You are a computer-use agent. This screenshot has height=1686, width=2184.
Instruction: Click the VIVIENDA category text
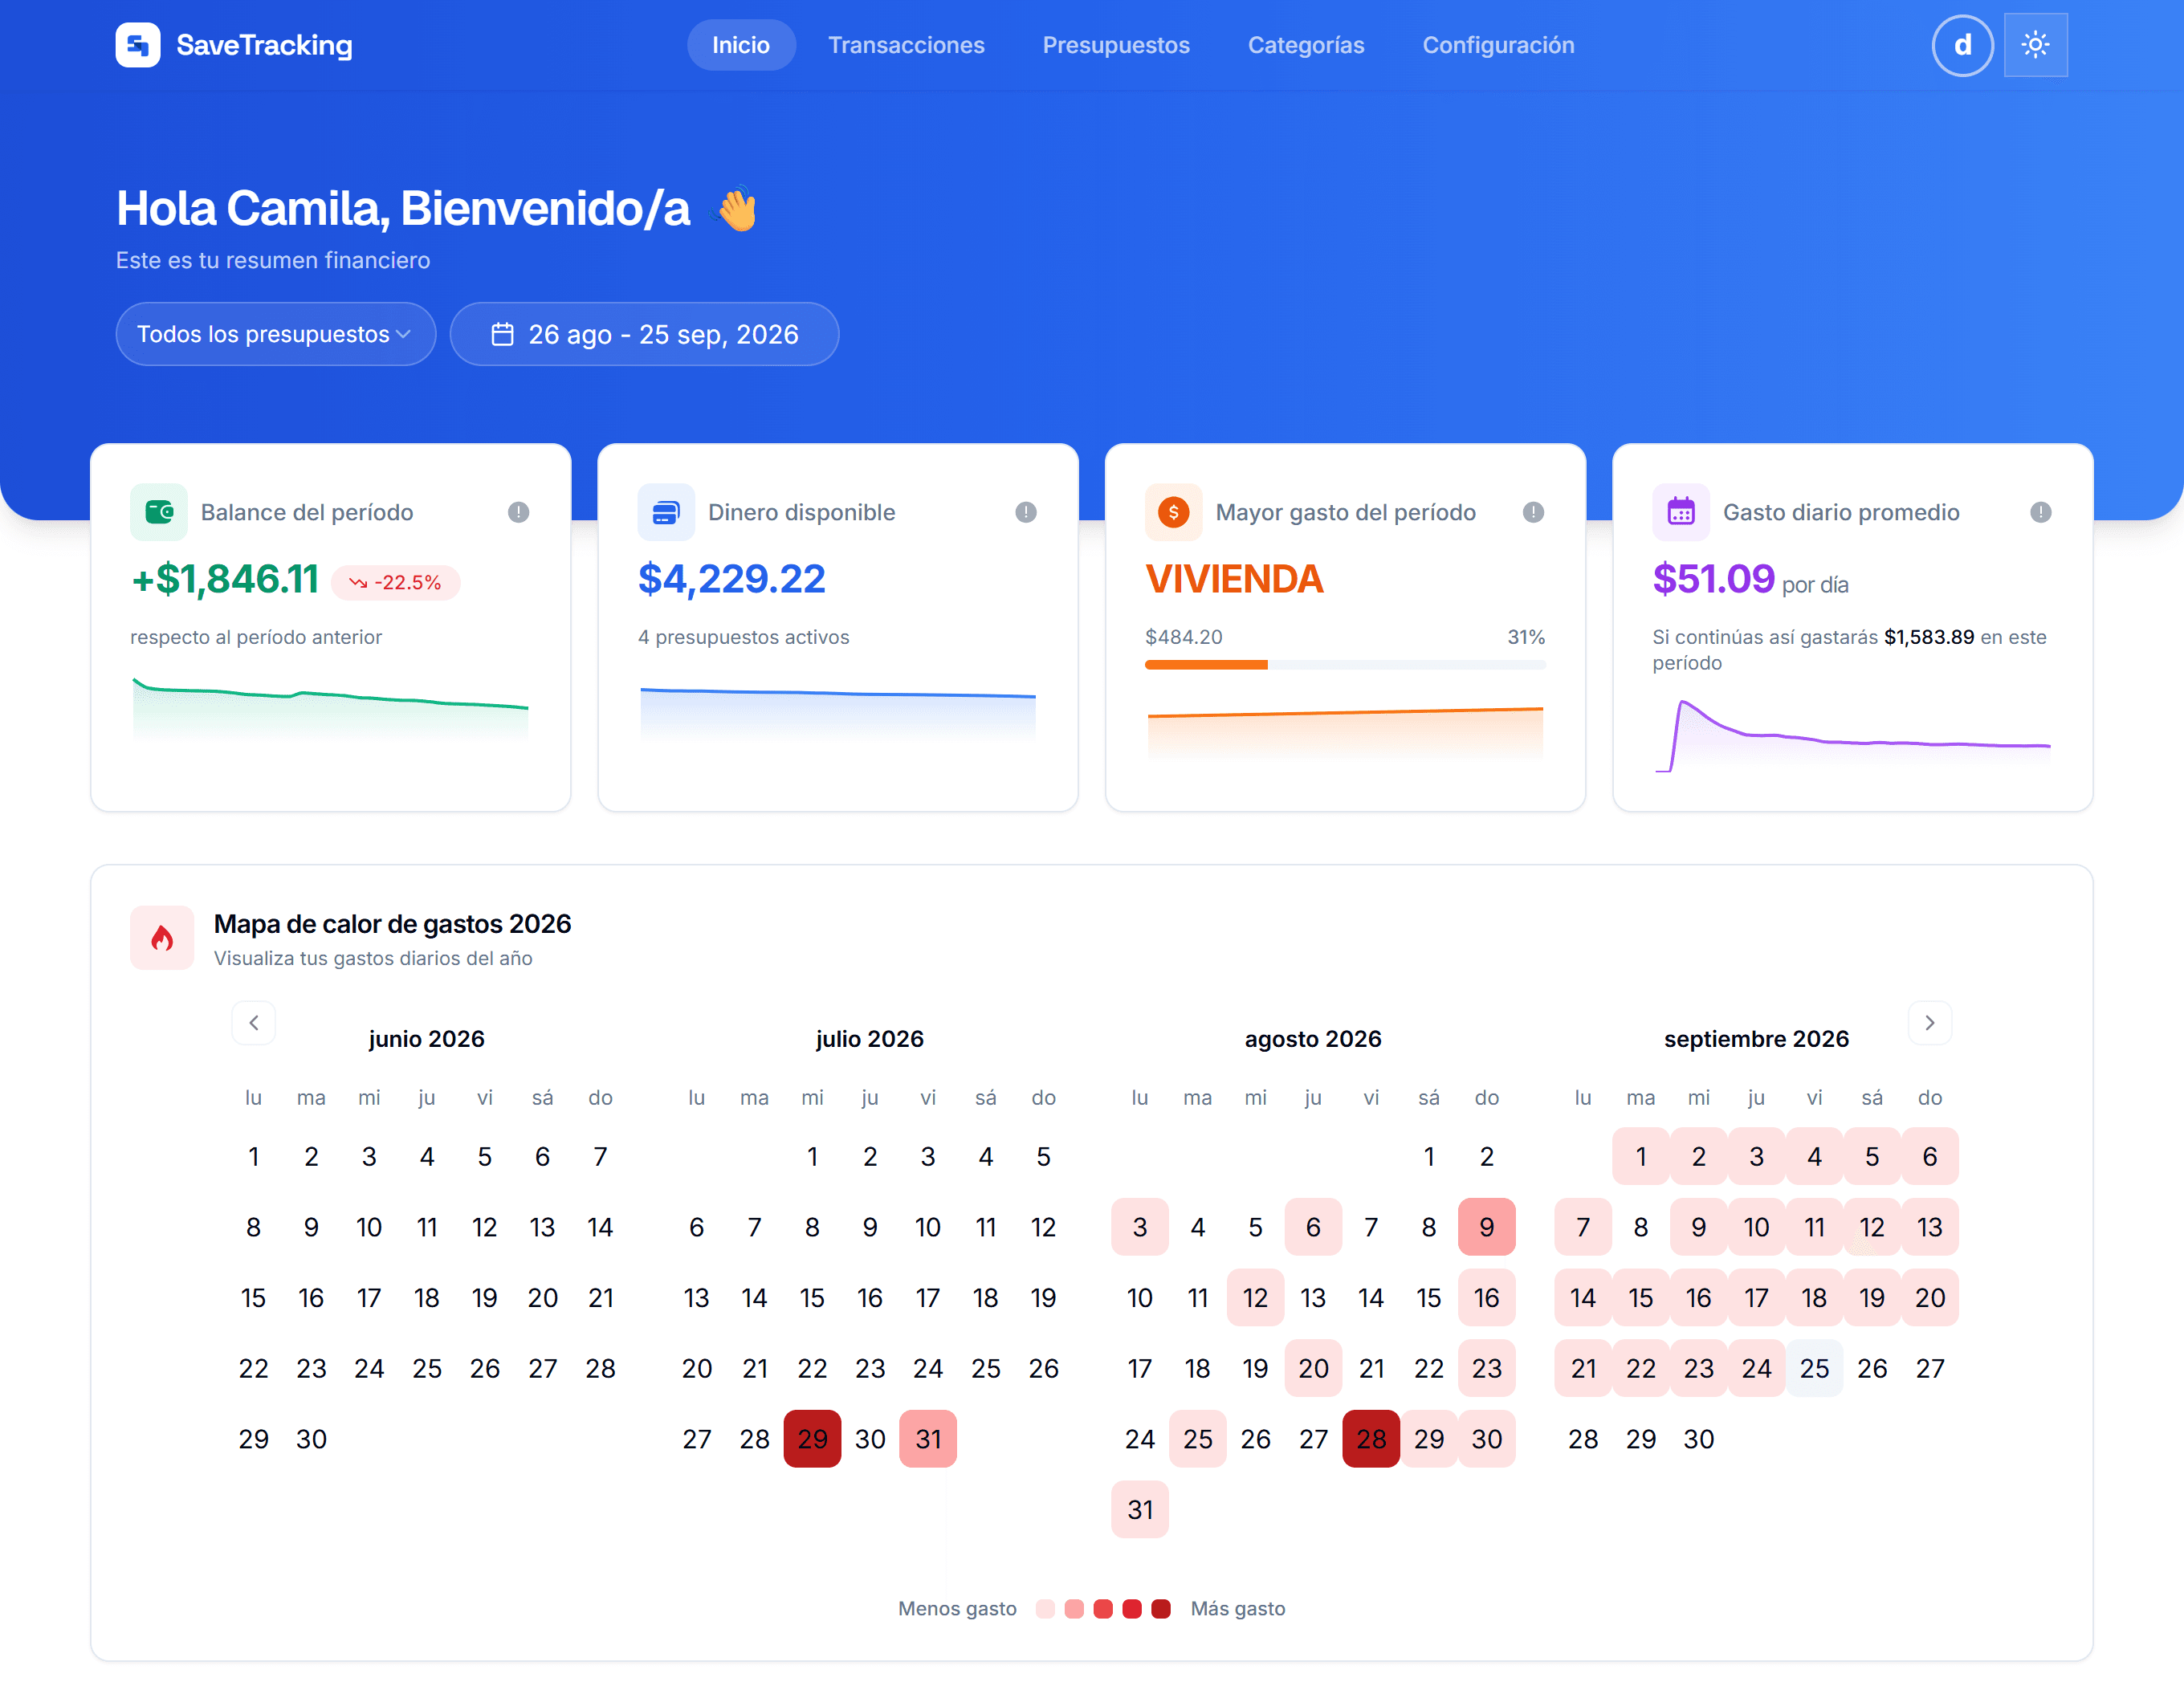1234,579
